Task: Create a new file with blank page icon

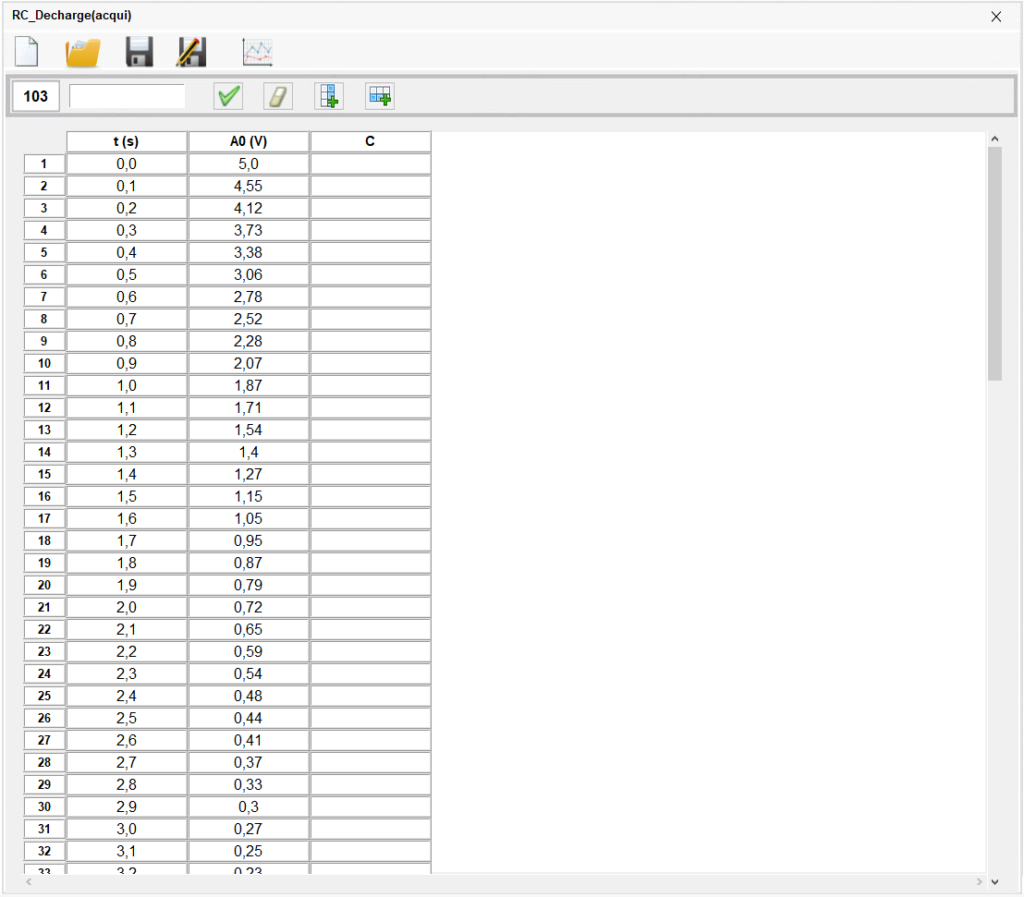Action: 27,51
